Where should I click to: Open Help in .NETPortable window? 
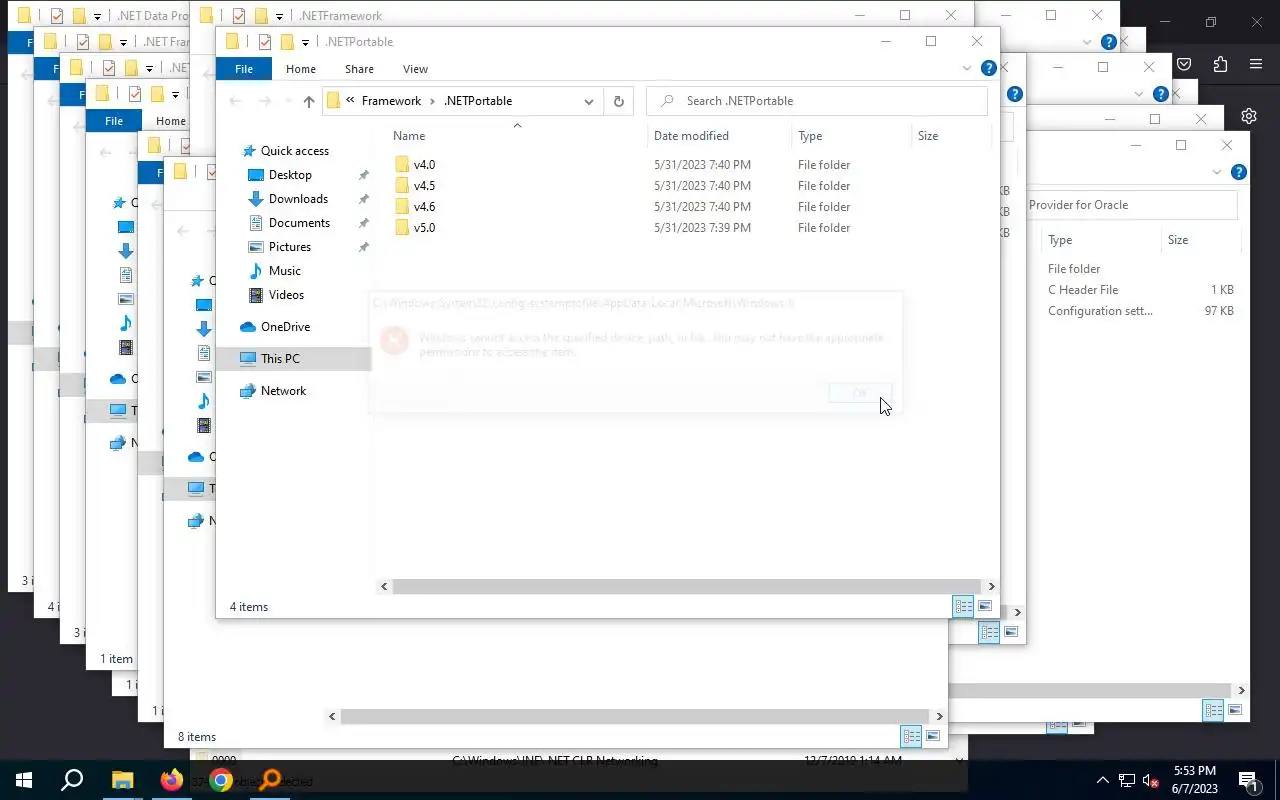click(988, 69)
